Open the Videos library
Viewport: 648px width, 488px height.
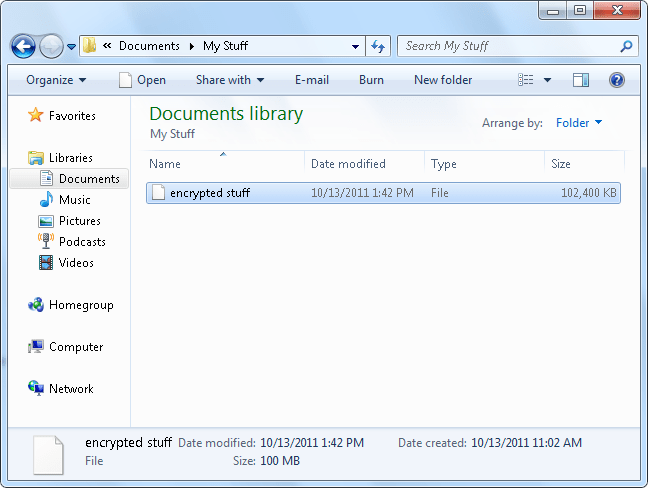[76, 263]
